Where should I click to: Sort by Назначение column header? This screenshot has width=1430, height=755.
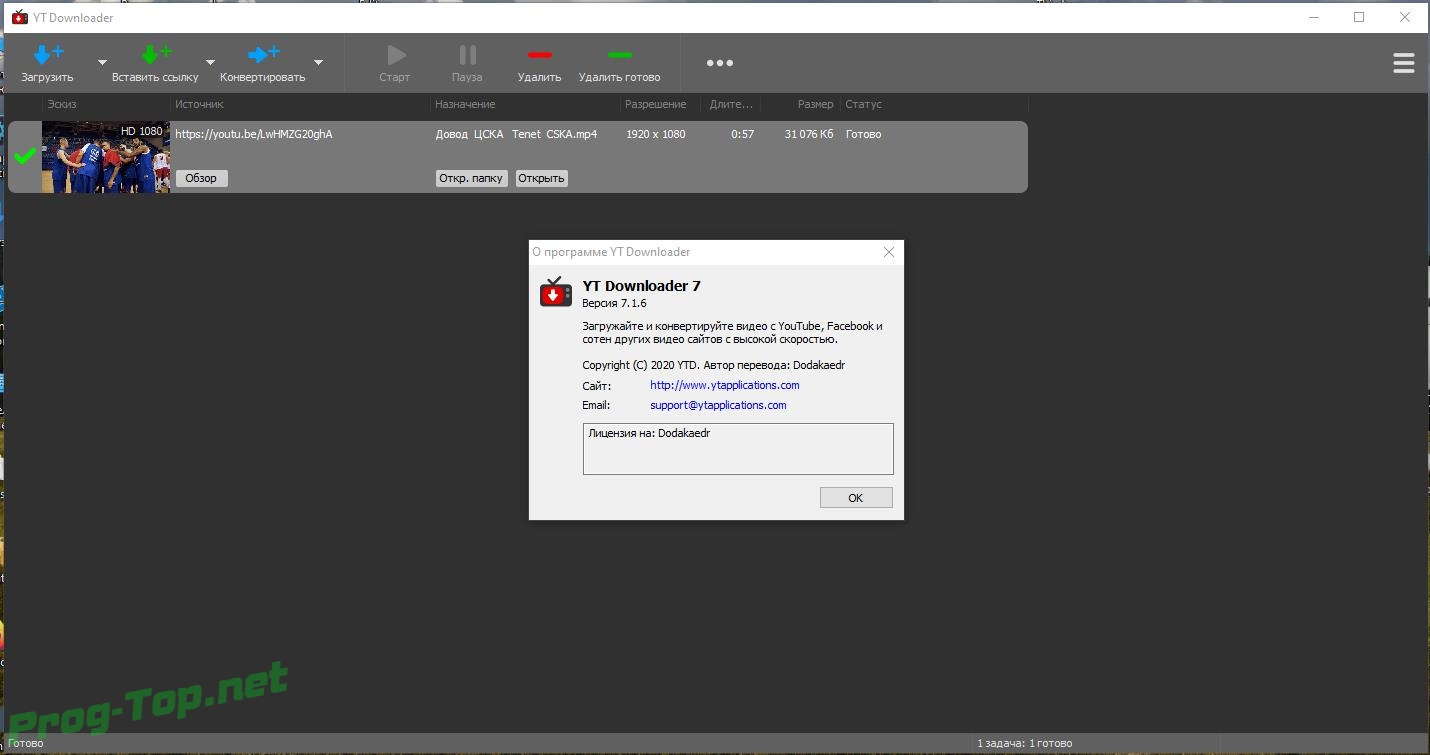[465, 104]
